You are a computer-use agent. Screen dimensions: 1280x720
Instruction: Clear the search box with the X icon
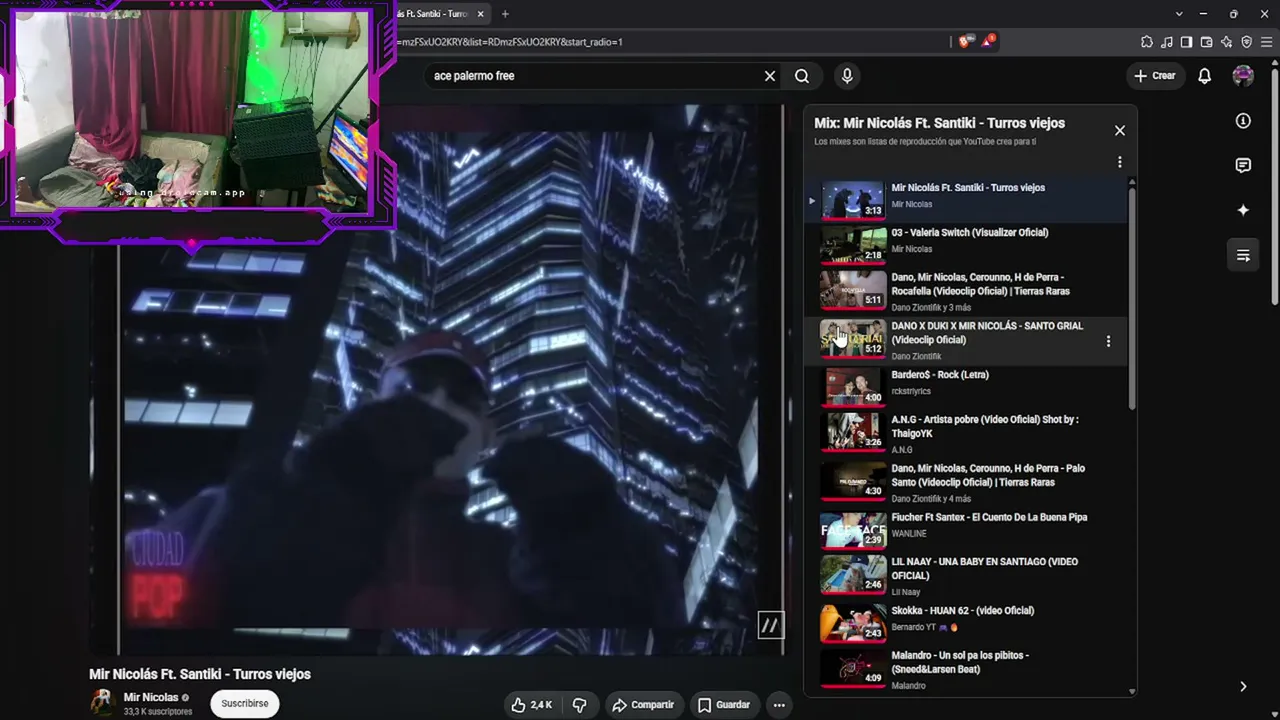(x=770, y=76)
